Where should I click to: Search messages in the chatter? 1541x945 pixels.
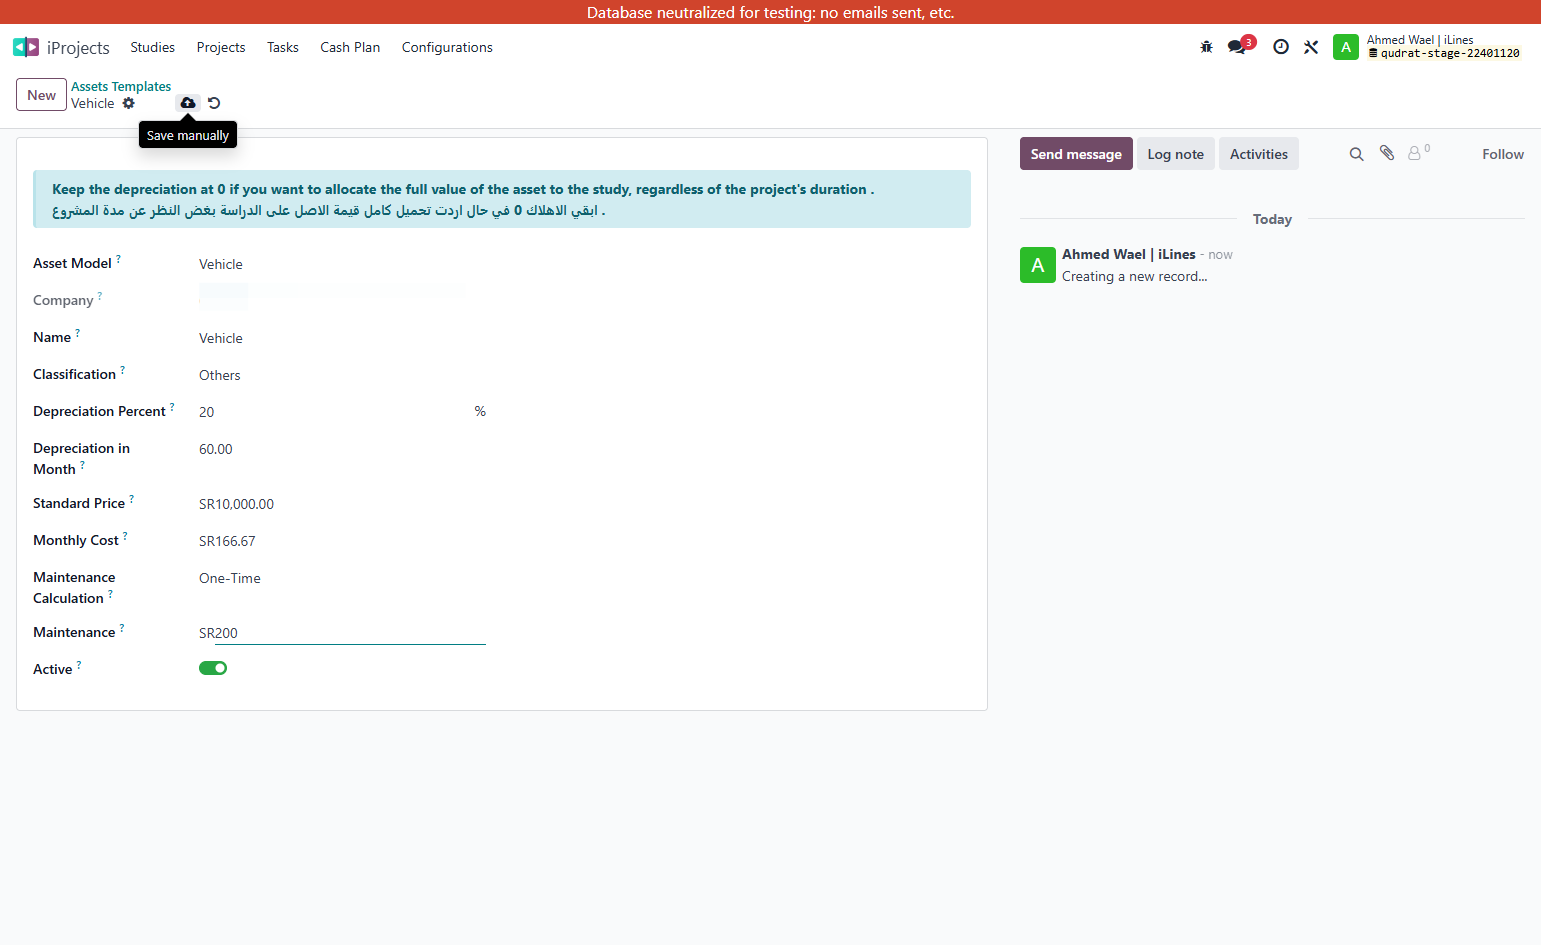[1356, 154]
